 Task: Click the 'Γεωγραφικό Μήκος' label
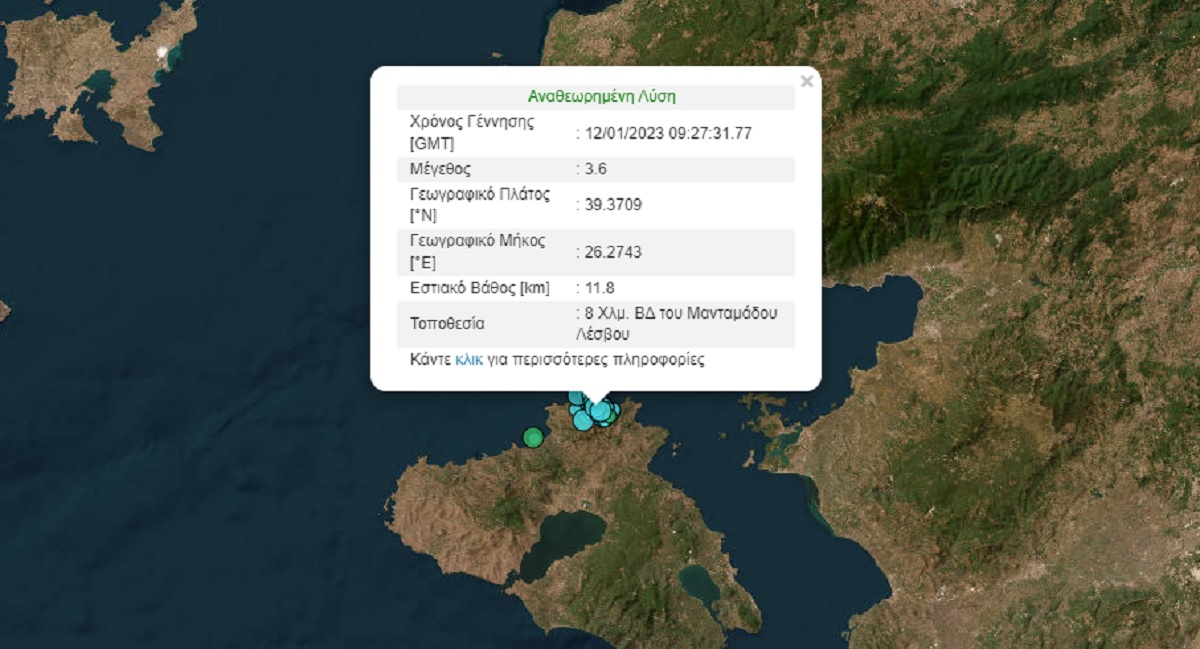478,243
